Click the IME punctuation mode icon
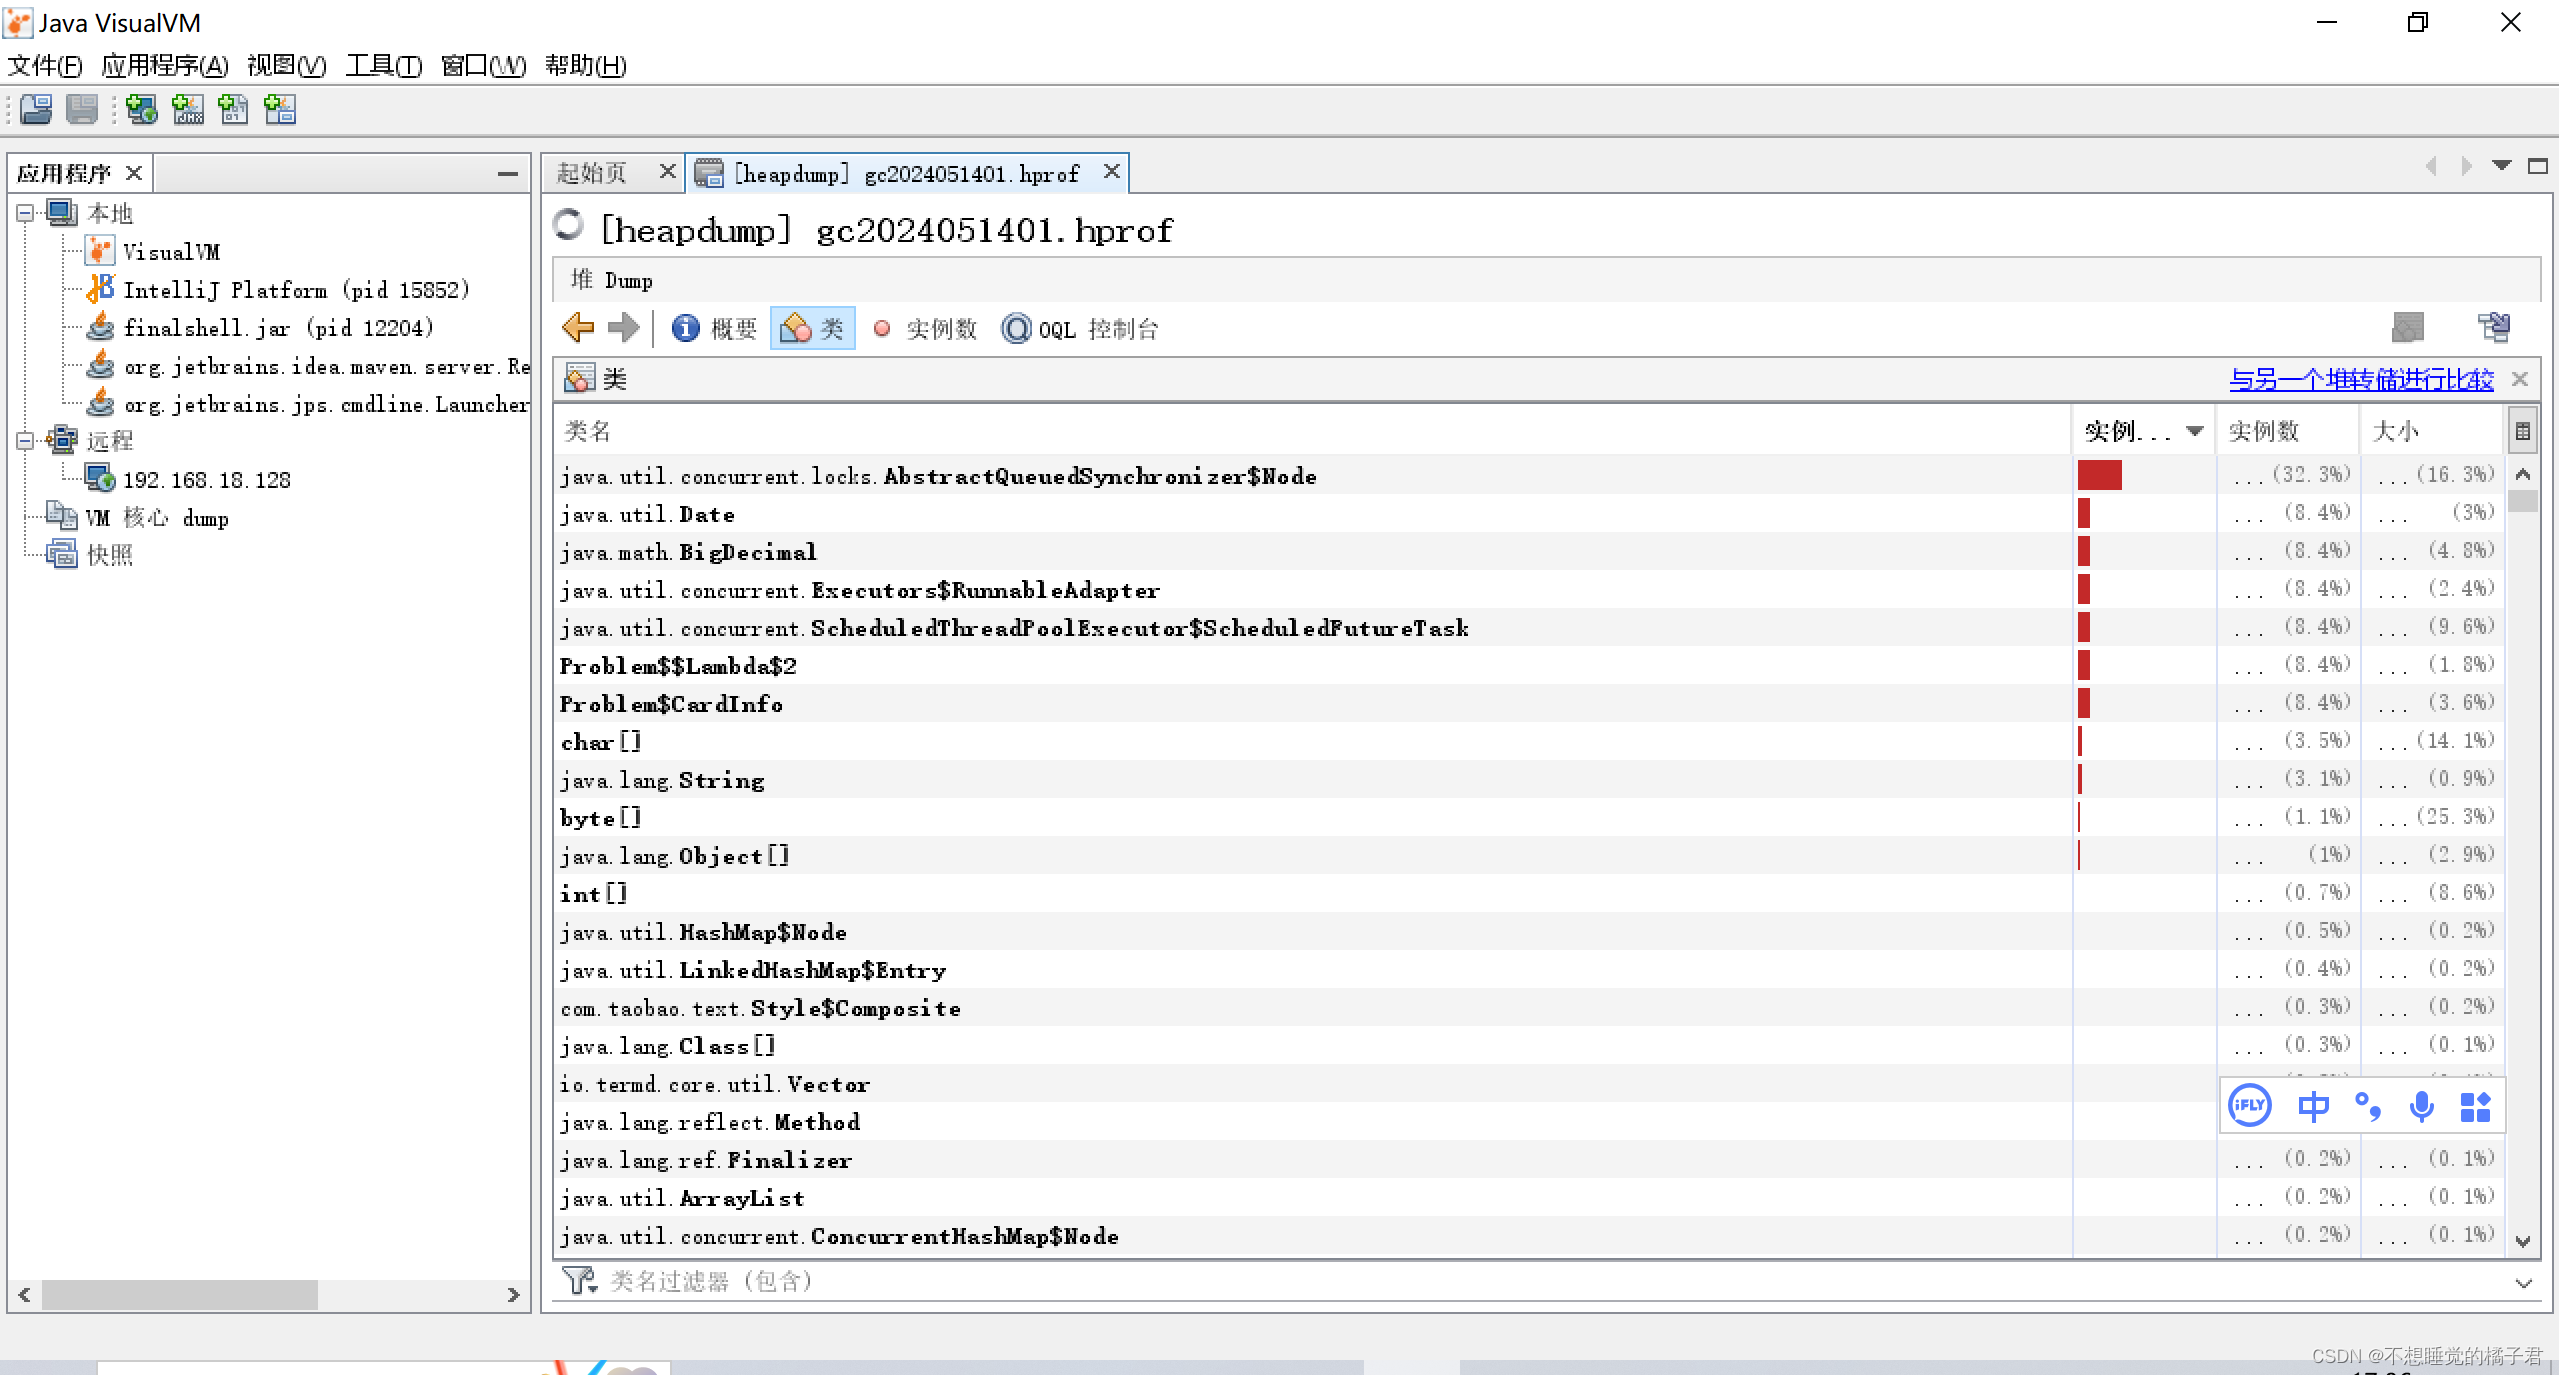 2368,1106
